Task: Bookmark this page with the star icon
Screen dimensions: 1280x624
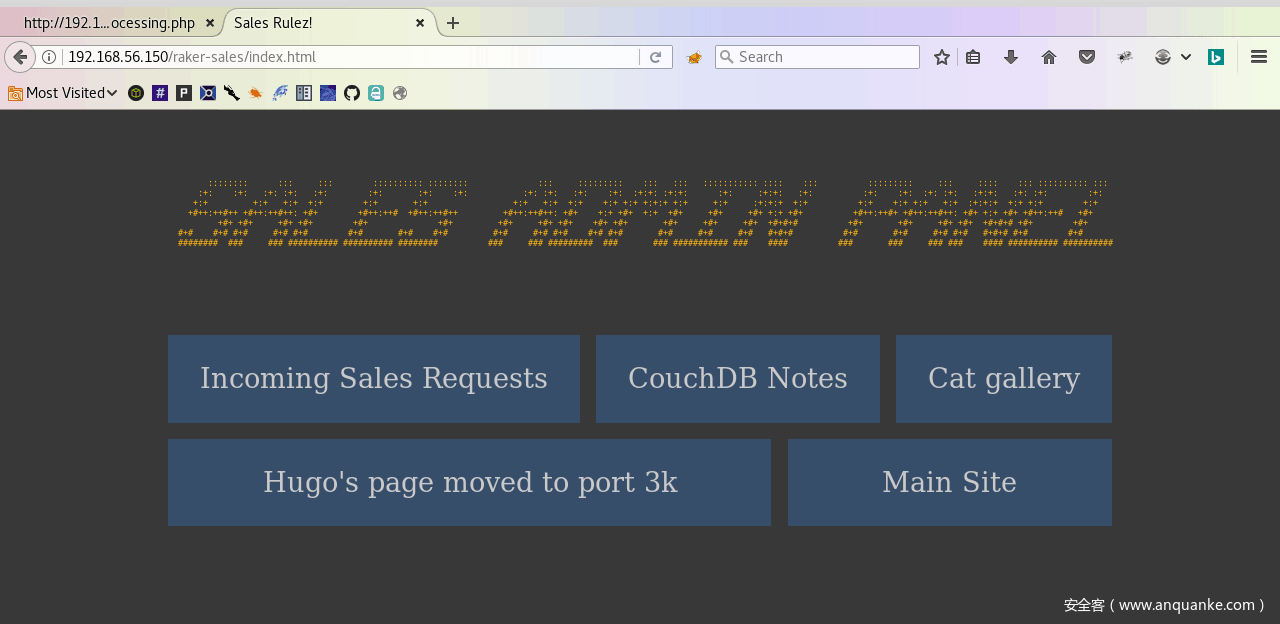Action: pos(942,57)
